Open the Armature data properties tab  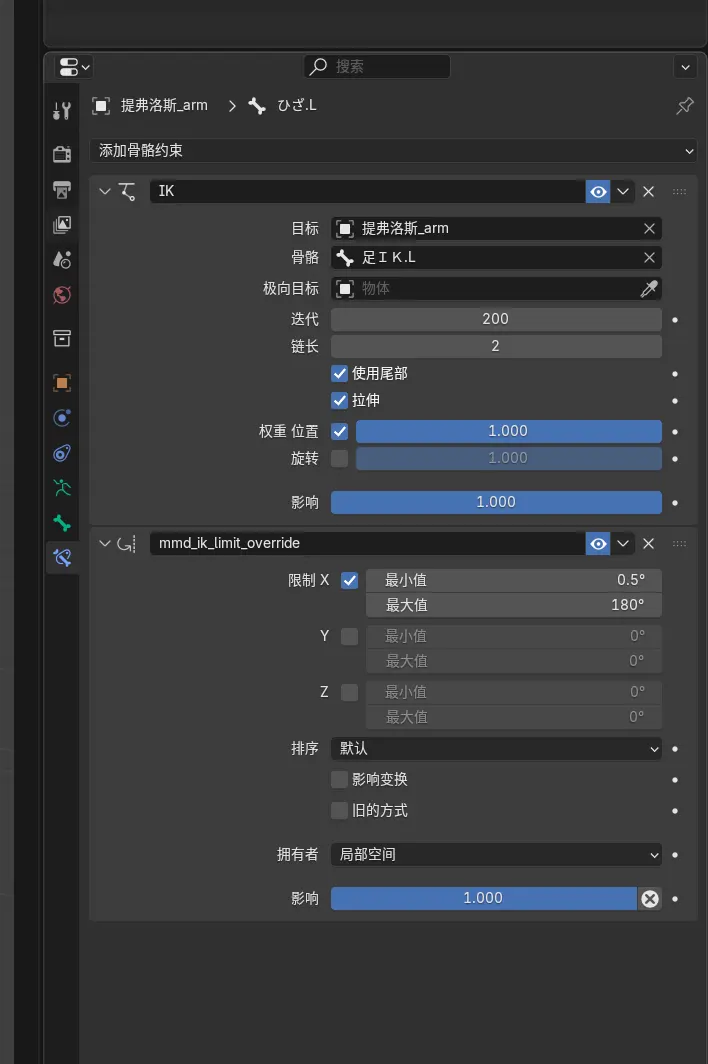62,488
